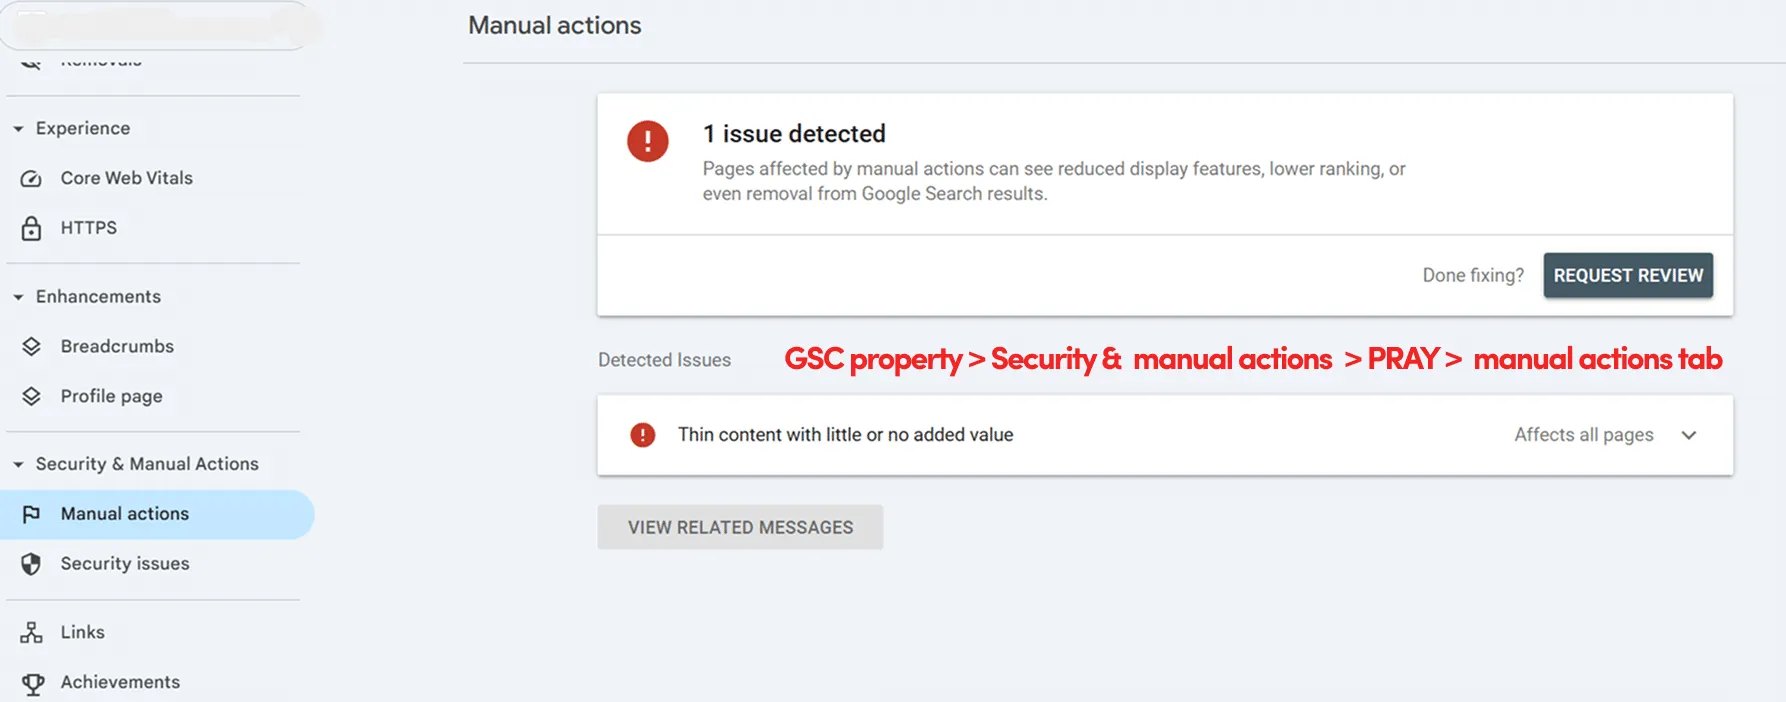
Task: Select Manual actions in the sidebar
Action: (124, 513)
